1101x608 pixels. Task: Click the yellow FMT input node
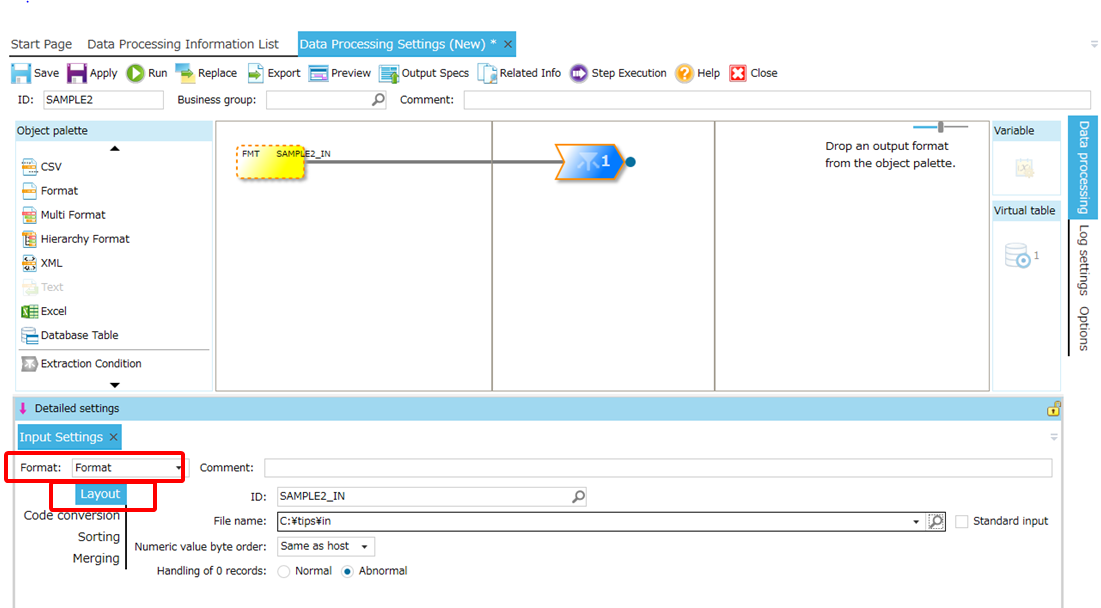coord(270,162)
